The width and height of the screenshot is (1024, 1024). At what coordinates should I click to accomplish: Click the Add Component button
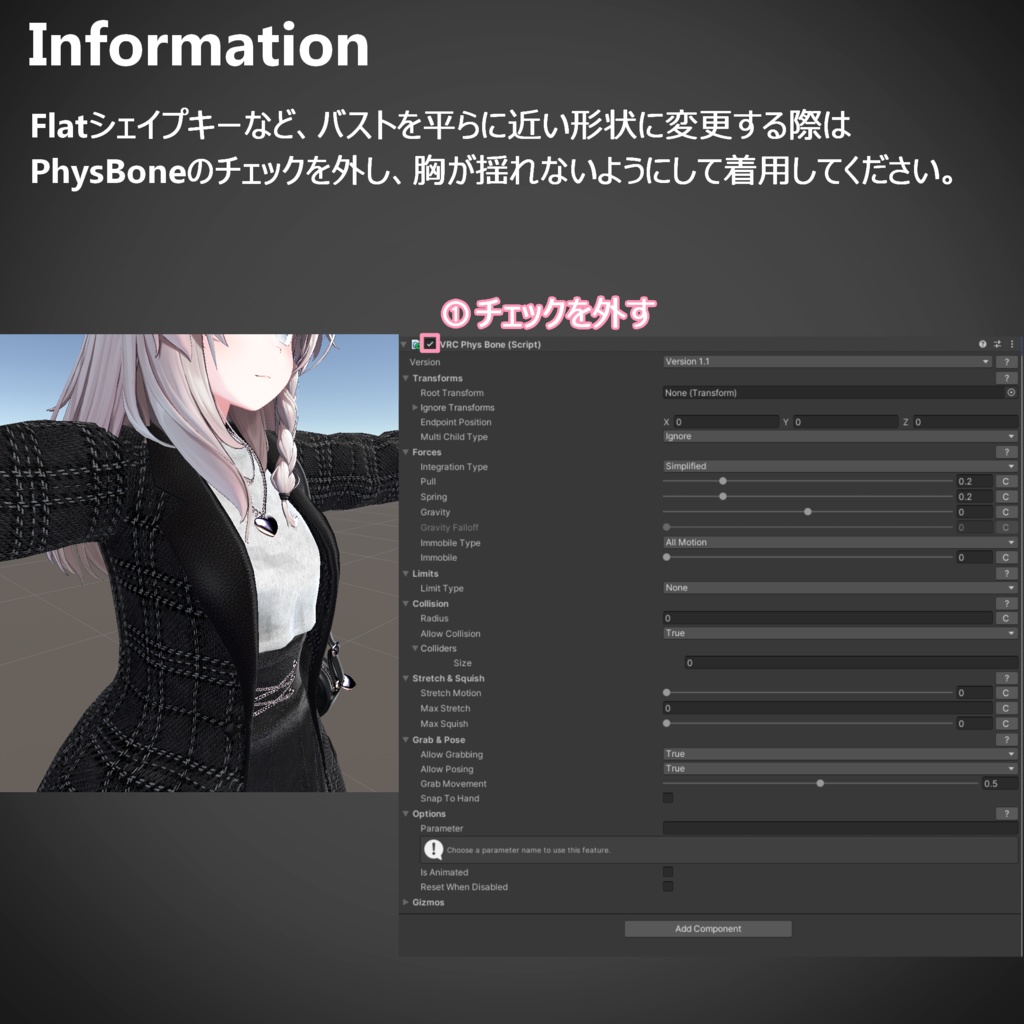pyautogui.click(x=708, y=929)
